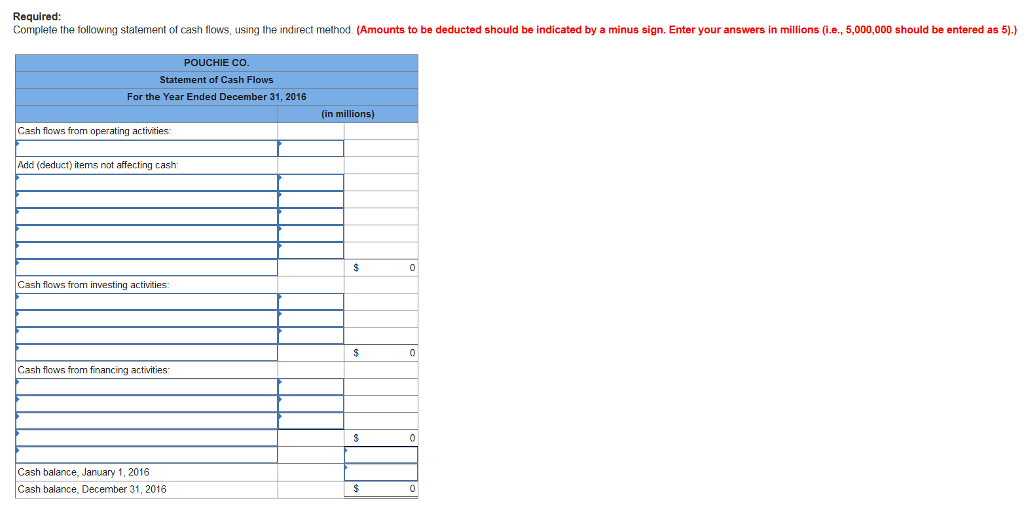Open first label dropdown under Add (deduct) items
Viewport: 1024px width, 505px height.
147,182
